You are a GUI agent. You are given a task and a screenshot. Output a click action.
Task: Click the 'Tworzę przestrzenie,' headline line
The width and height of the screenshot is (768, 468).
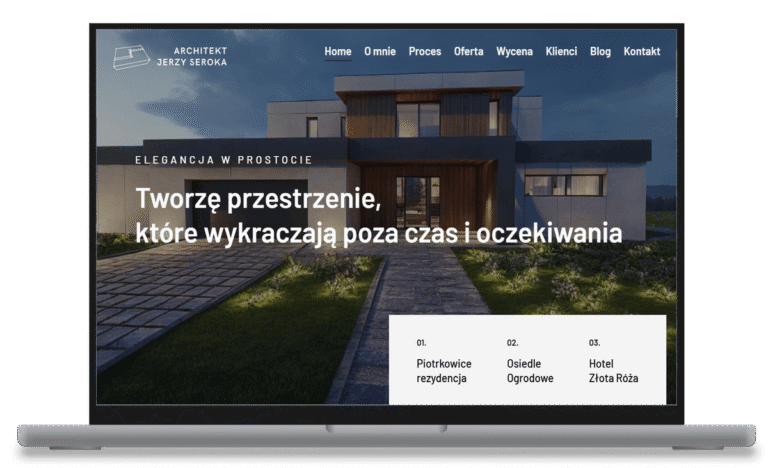point(258,198)
